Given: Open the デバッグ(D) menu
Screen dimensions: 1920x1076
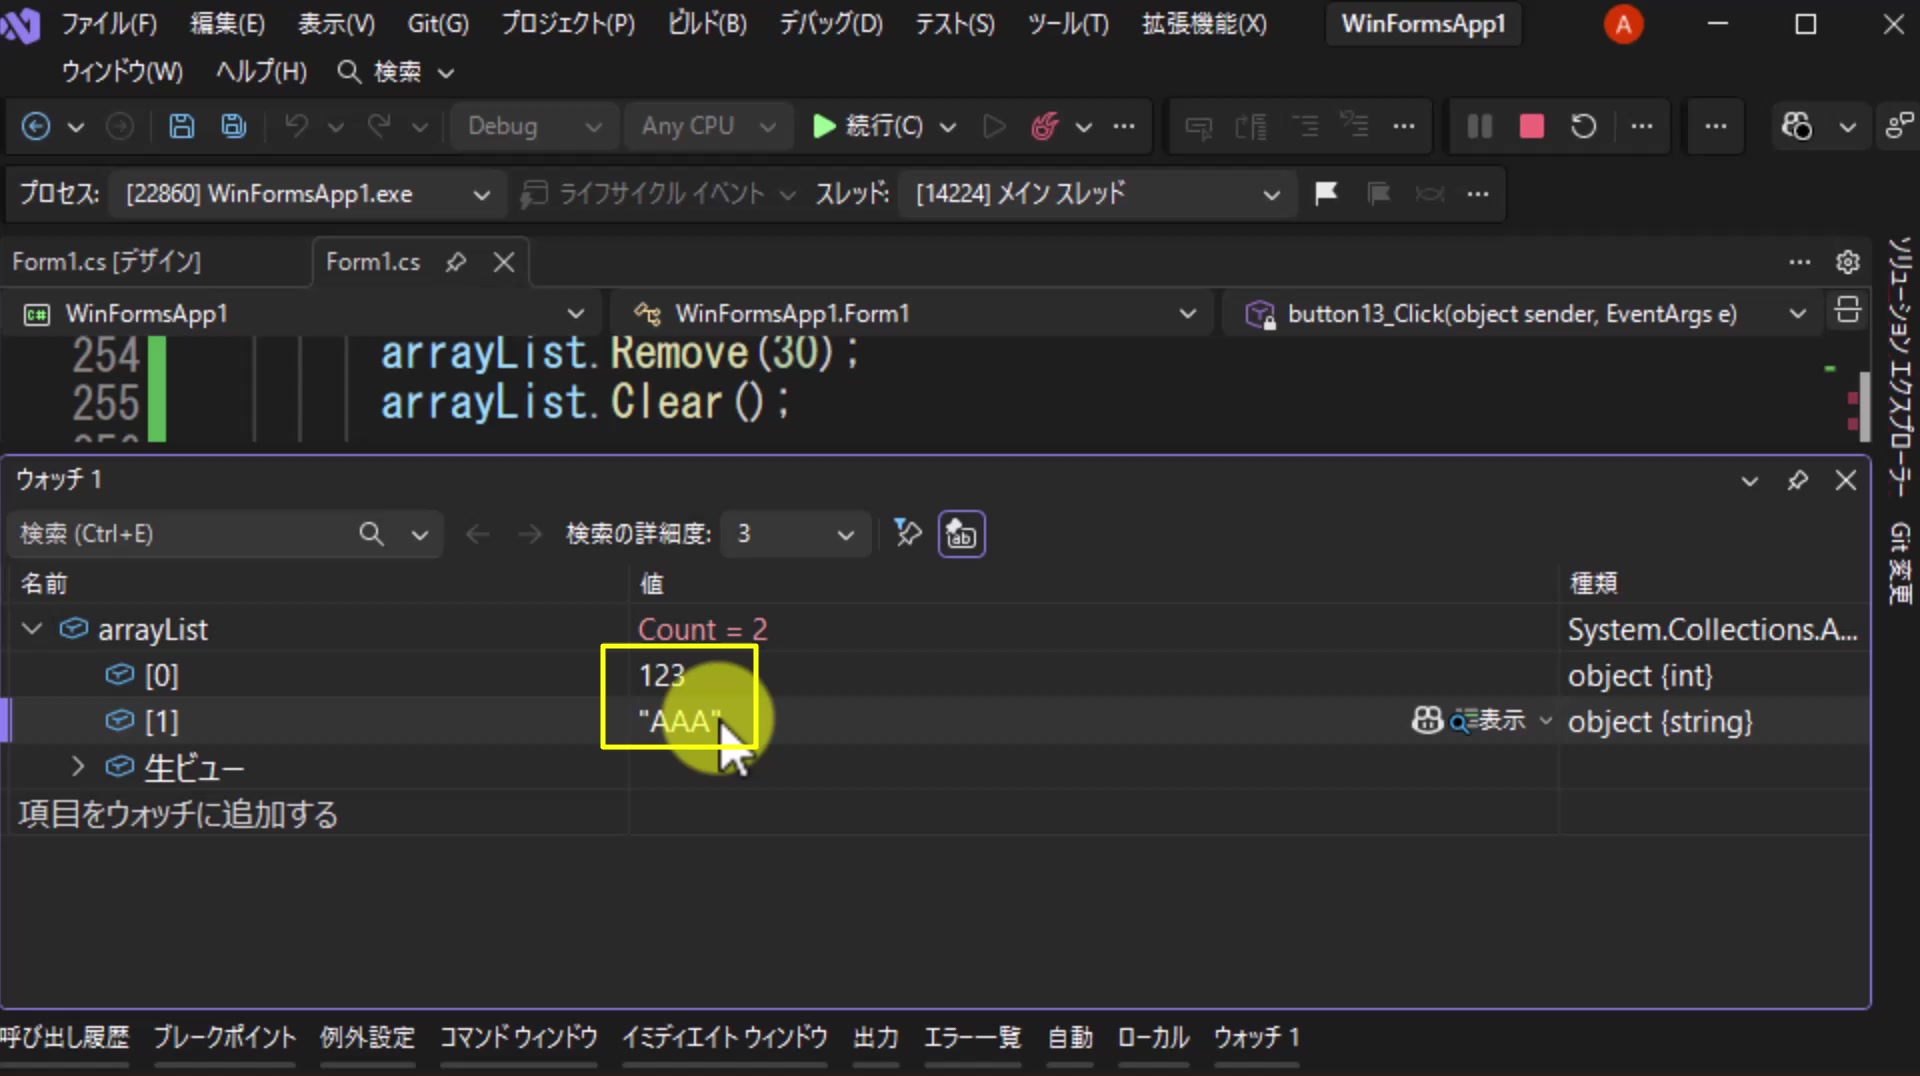Looking at the screenshot, I should click(x=831, y=24).
